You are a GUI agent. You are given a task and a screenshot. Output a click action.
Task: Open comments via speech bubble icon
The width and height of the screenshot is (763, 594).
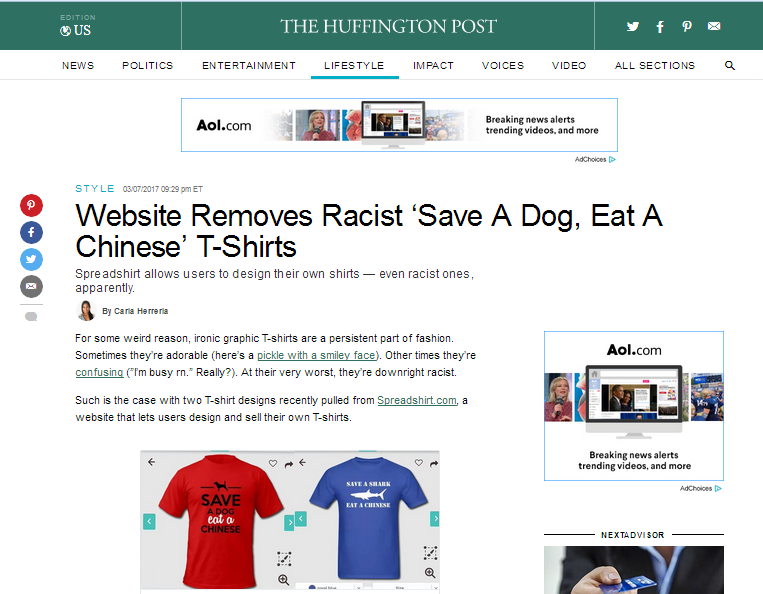(x=31, y=317)
